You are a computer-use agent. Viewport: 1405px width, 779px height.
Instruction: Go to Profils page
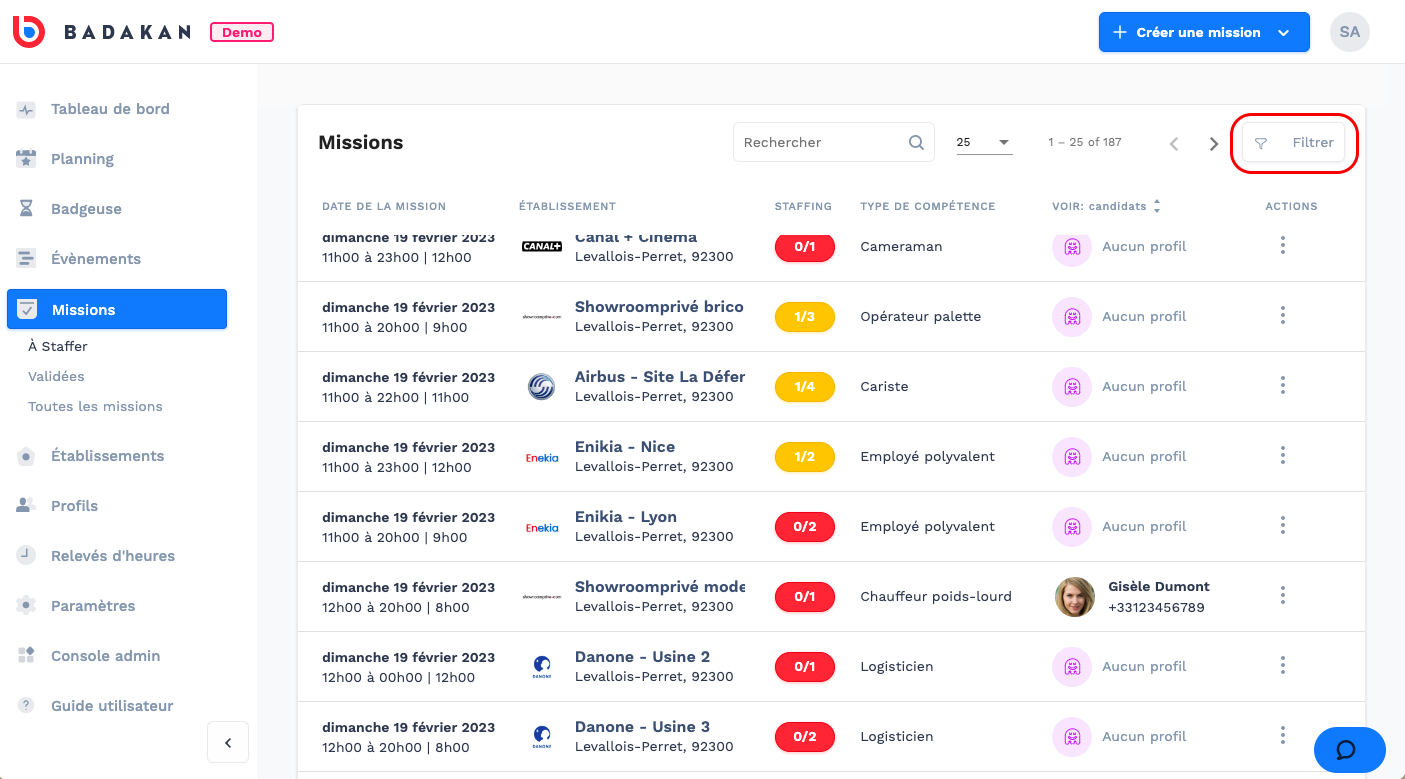74,506
